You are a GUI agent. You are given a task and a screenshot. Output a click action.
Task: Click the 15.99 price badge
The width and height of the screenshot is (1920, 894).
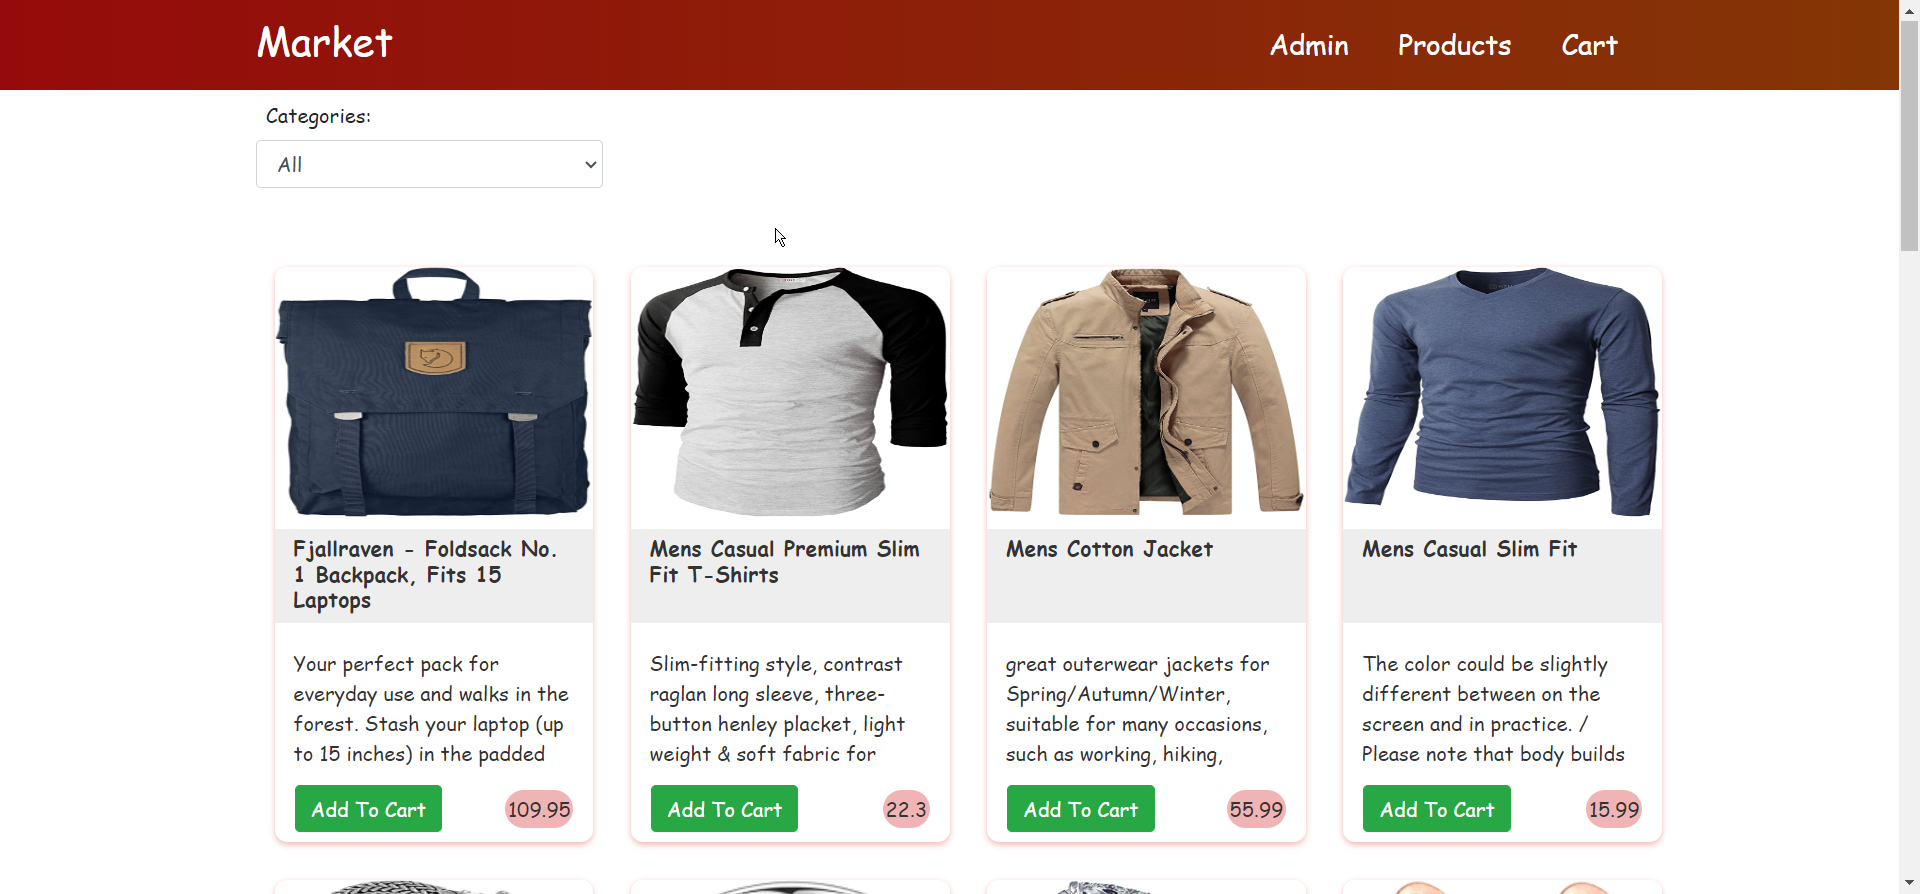[1614, 809]
